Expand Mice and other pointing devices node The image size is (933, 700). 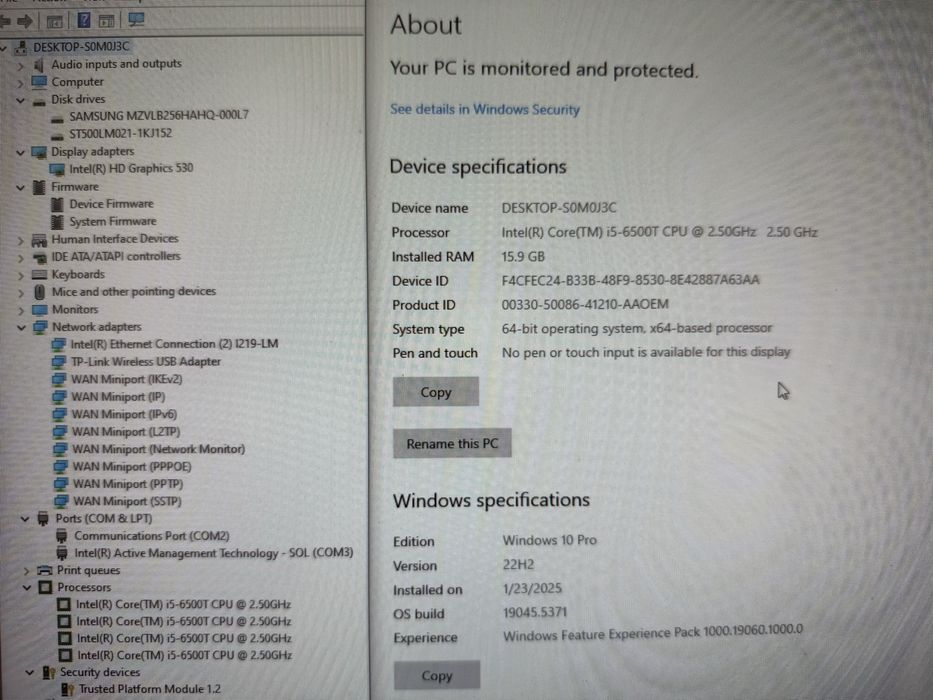tap(21, 293)
